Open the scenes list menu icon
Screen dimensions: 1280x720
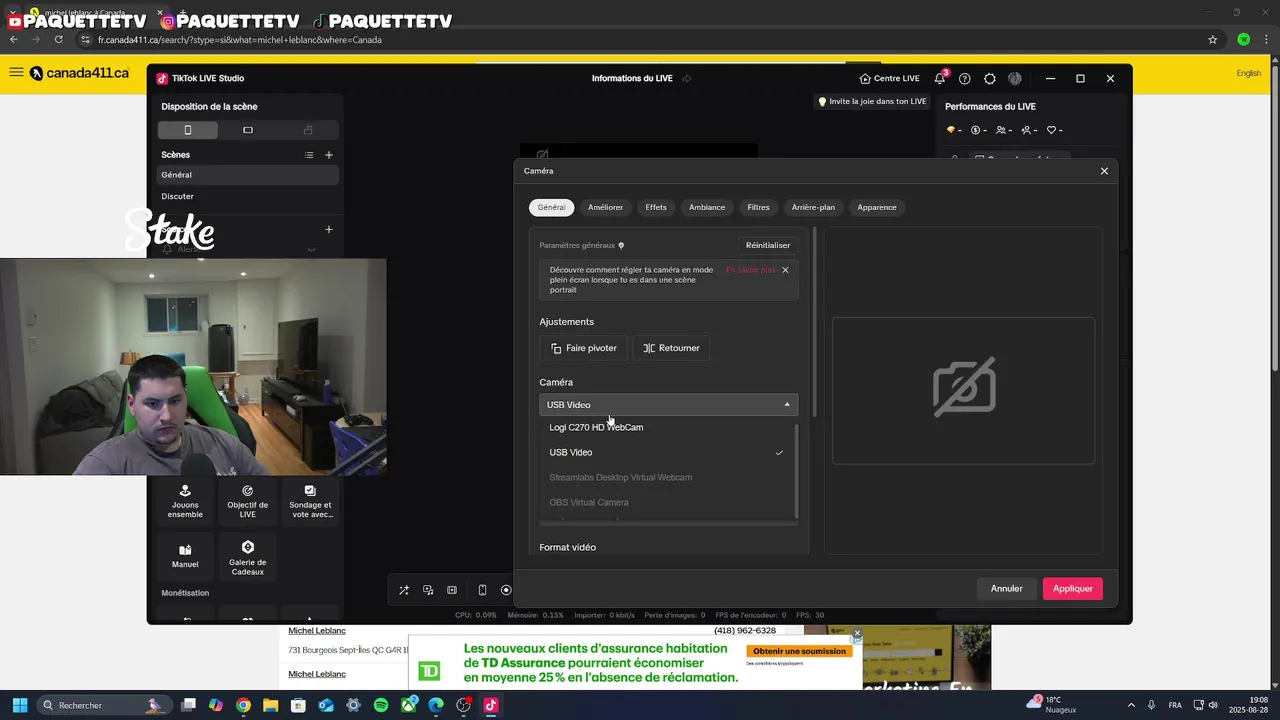coord(309,155)
